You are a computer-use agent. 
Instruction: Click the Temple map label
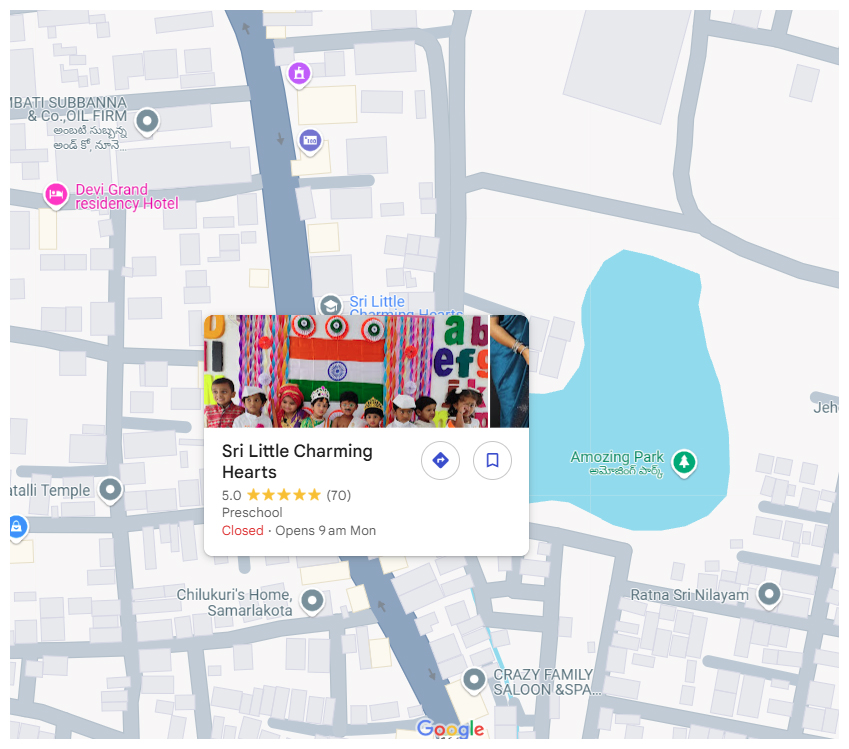click(x=50, y=491)
